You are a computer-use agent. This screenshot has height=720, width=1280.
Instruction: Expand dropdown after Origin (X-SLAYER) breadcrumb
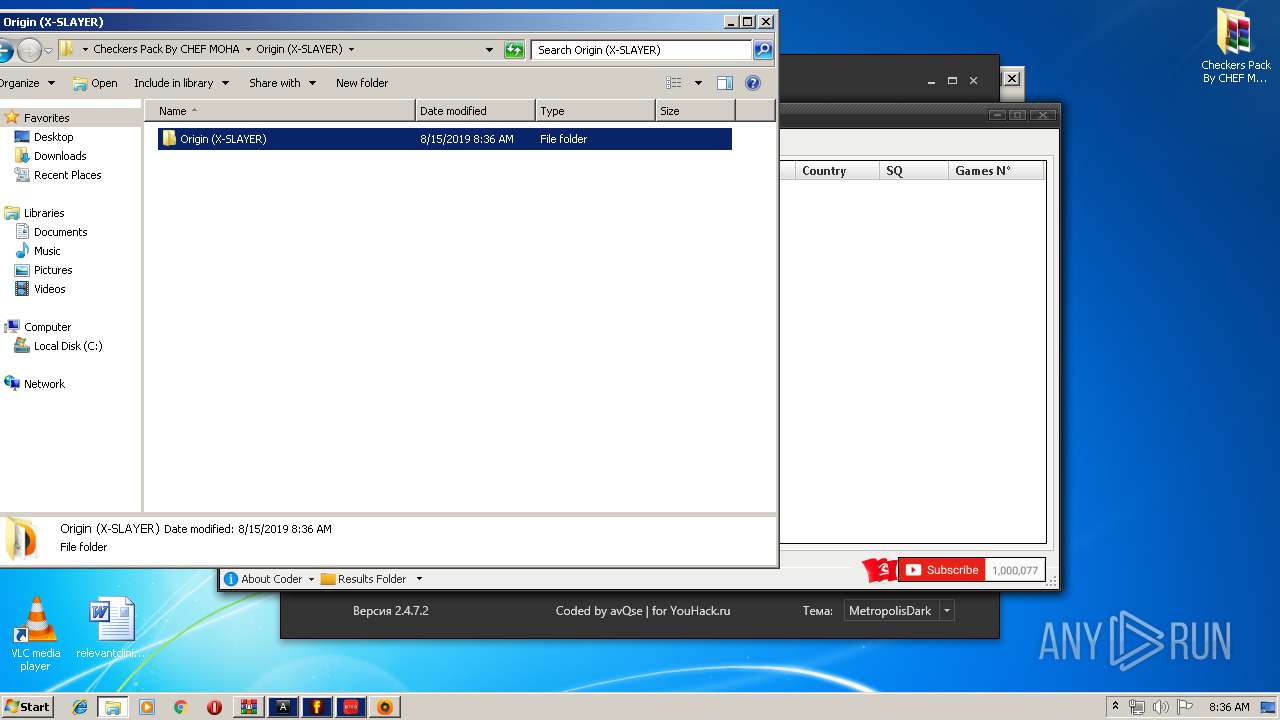(x=351, y=49)
